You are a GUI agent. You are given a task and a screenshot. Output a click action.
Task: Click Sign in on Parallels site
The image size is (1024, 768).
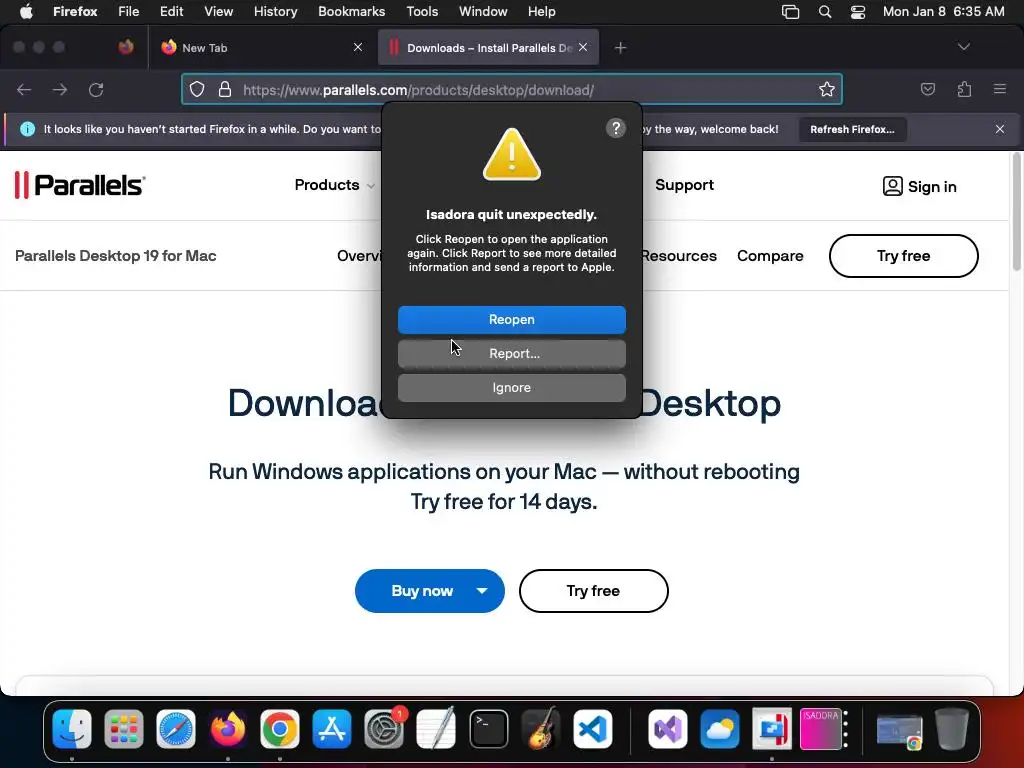coord(920,186)
